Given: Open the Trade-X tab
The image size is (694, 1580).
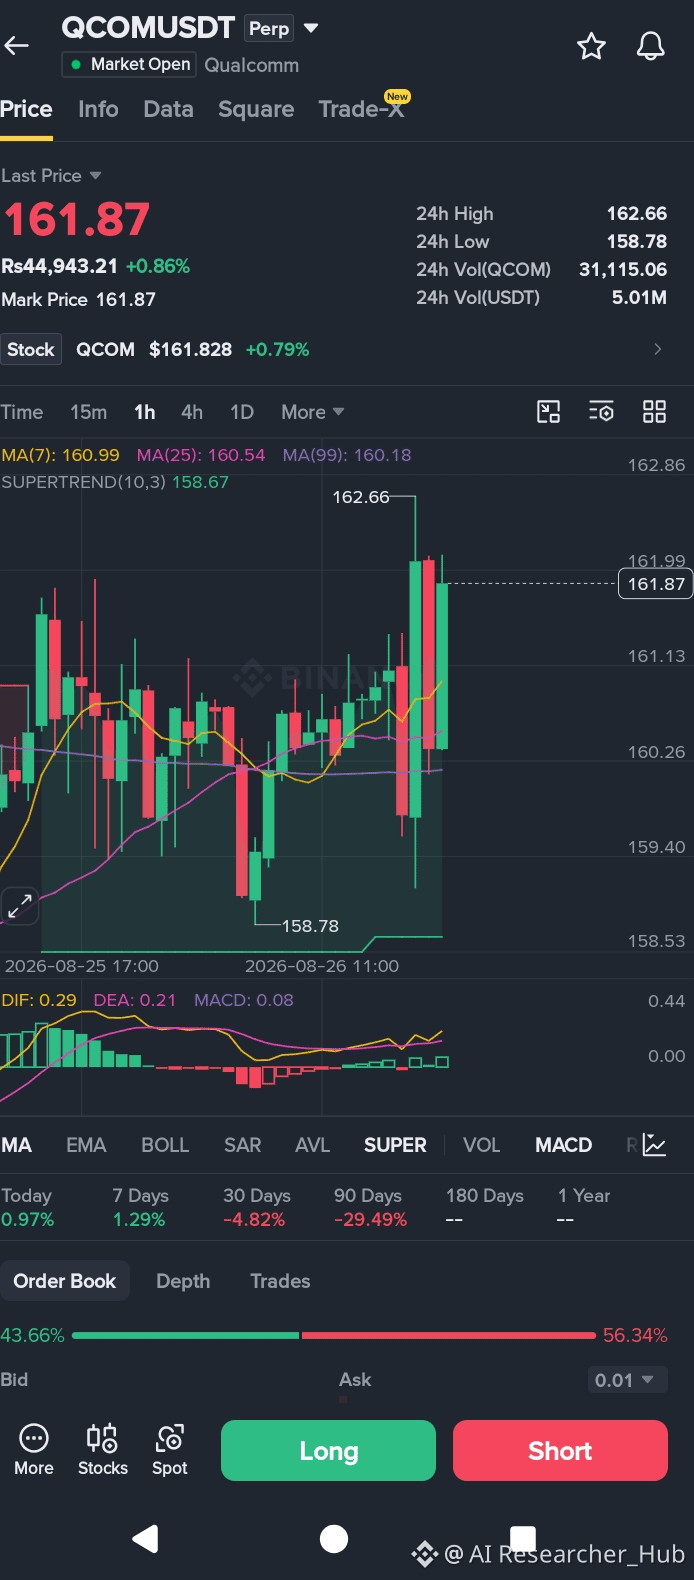Looking at the screenshot, I should click(361, 109).
